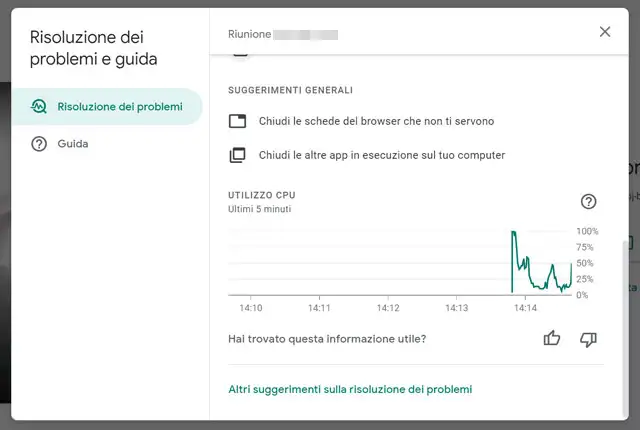
Task: Click the 'Hai trovato questa informazione utile?' text
Action: click(327, 339)
